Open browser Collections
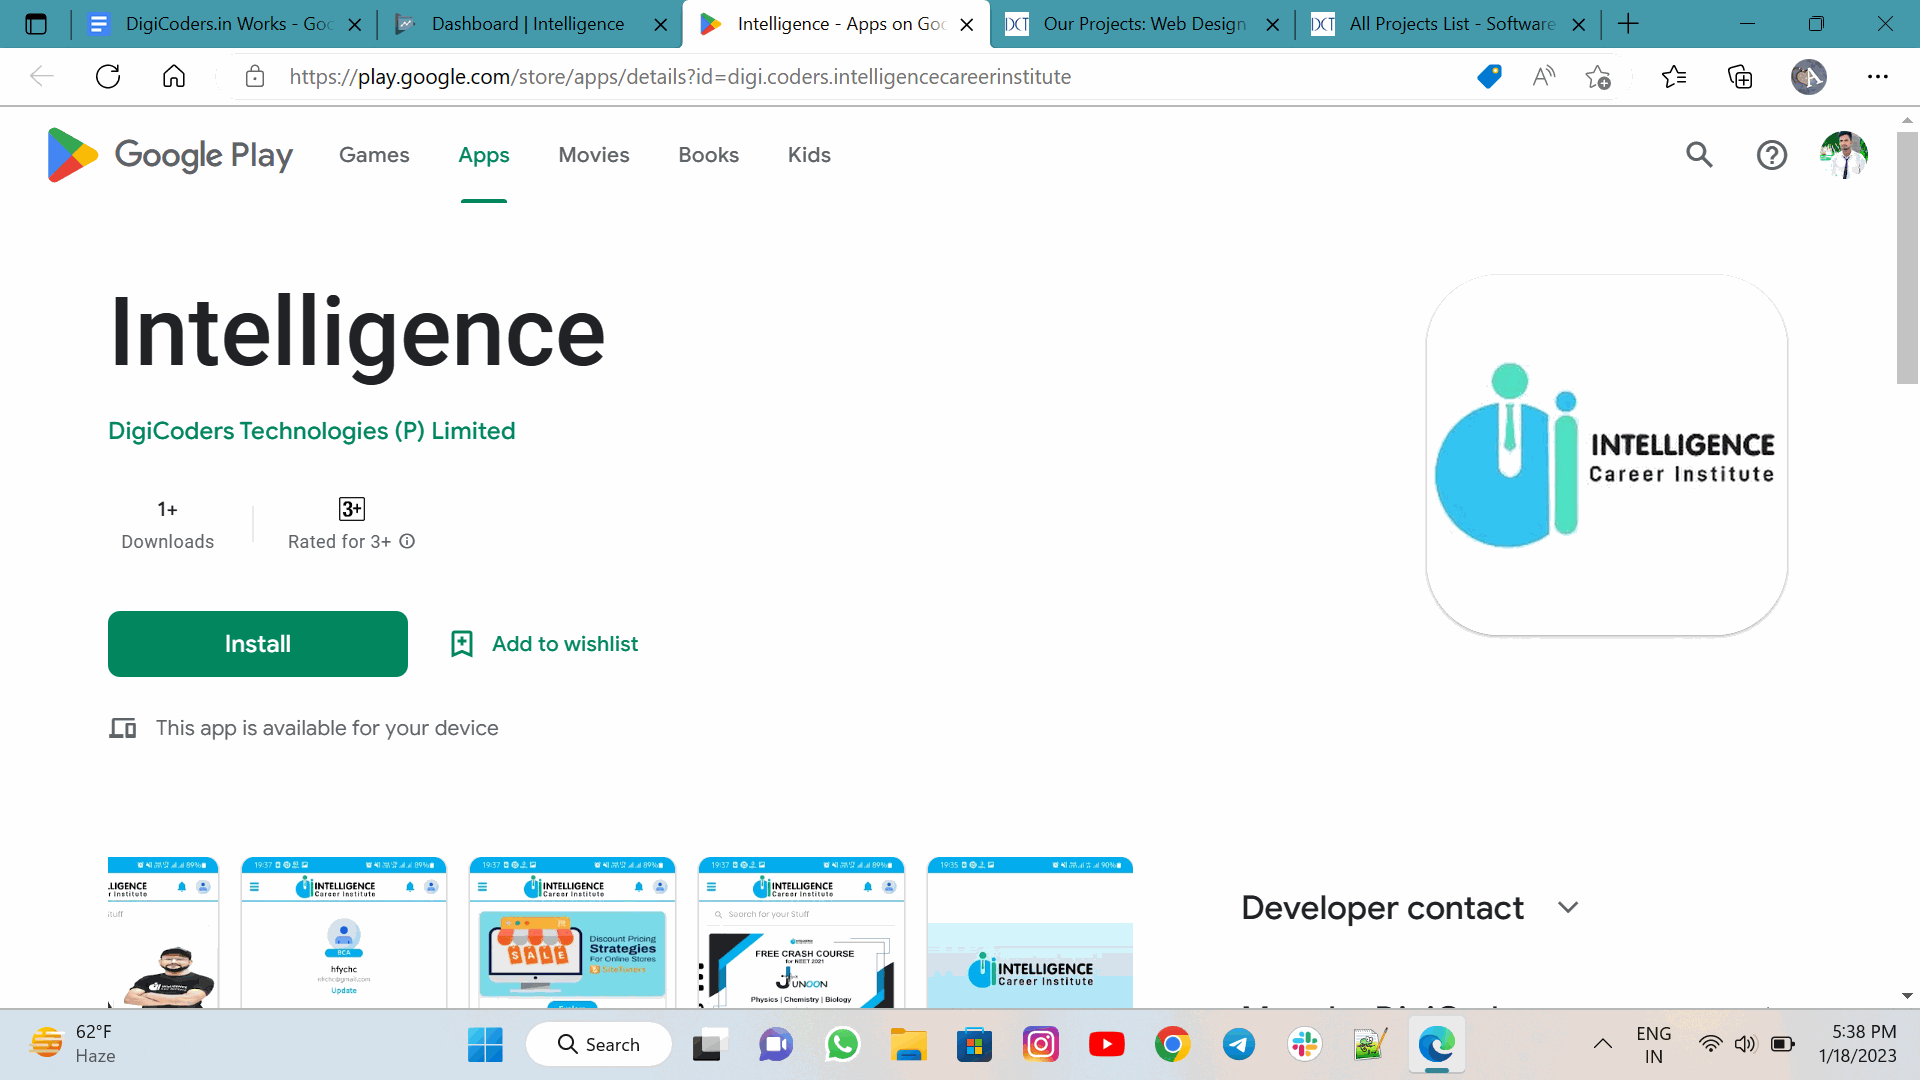Image resolution: width=1920 pixels, height=1080 pixels. tap(1740, 77)
